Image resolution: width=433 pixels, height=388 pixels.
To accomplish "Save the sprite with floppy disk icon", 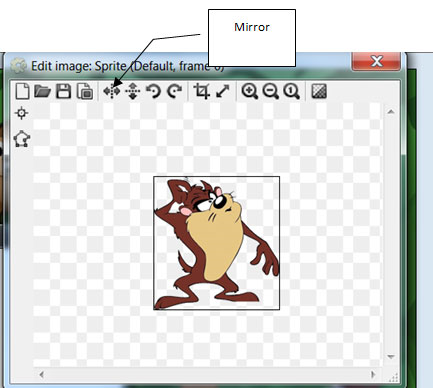I will [63, 91].
